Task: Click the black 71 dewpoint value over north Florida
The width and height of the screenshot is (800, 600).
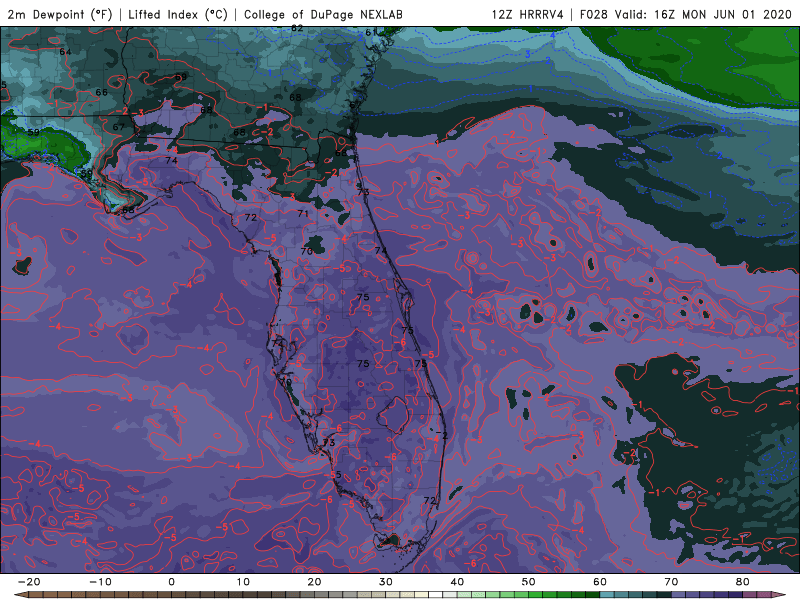Action: 303,214
